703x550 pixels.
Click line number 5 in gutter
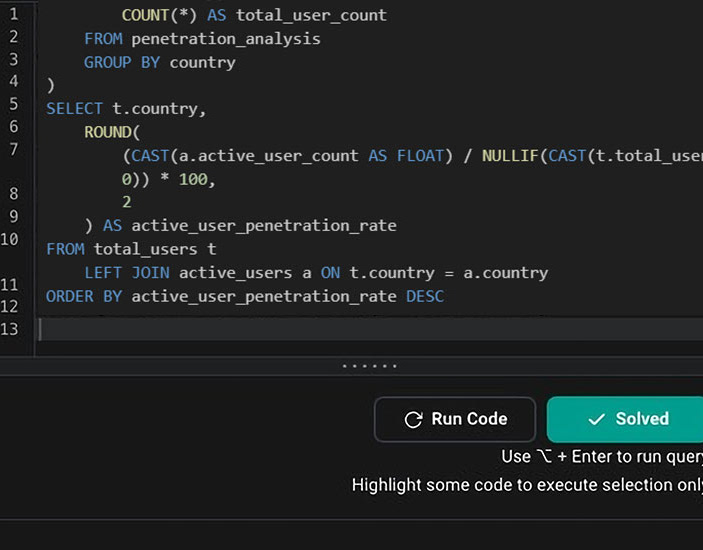pyautogui.click(x=14, y=104)
